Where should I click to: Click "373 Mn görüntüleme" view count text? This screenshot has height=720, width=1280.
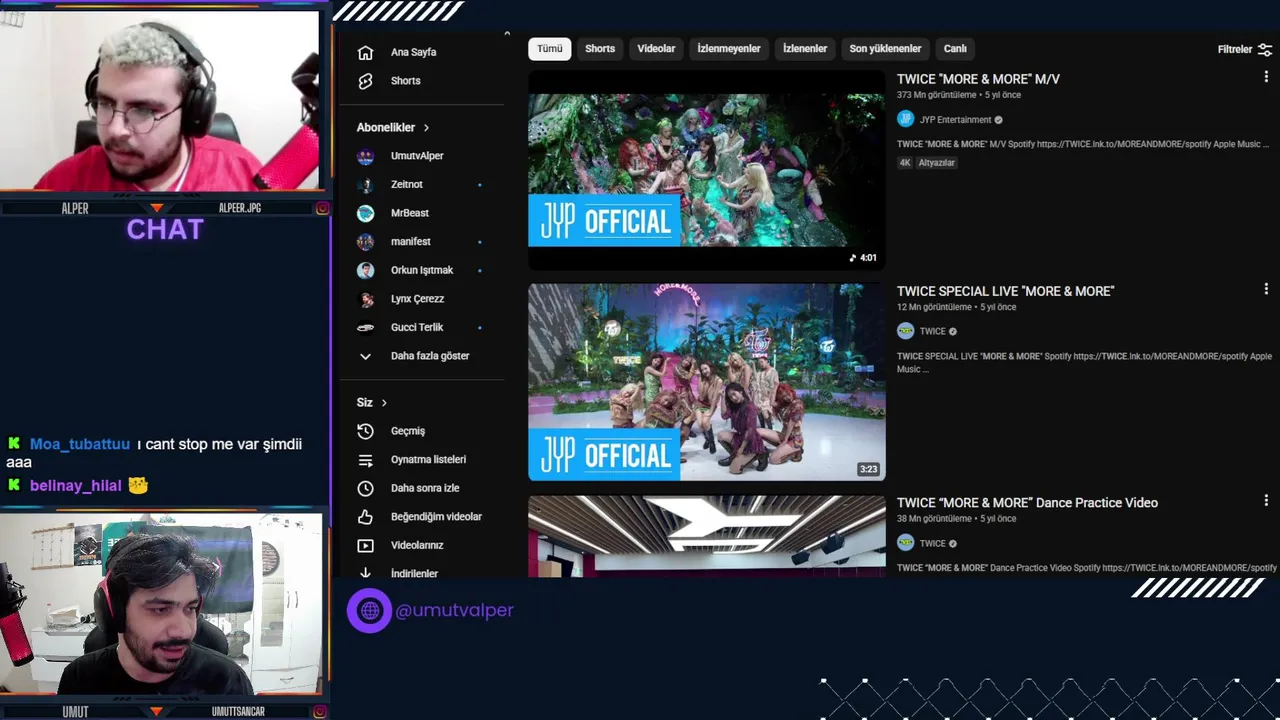(x=936, y=95)
